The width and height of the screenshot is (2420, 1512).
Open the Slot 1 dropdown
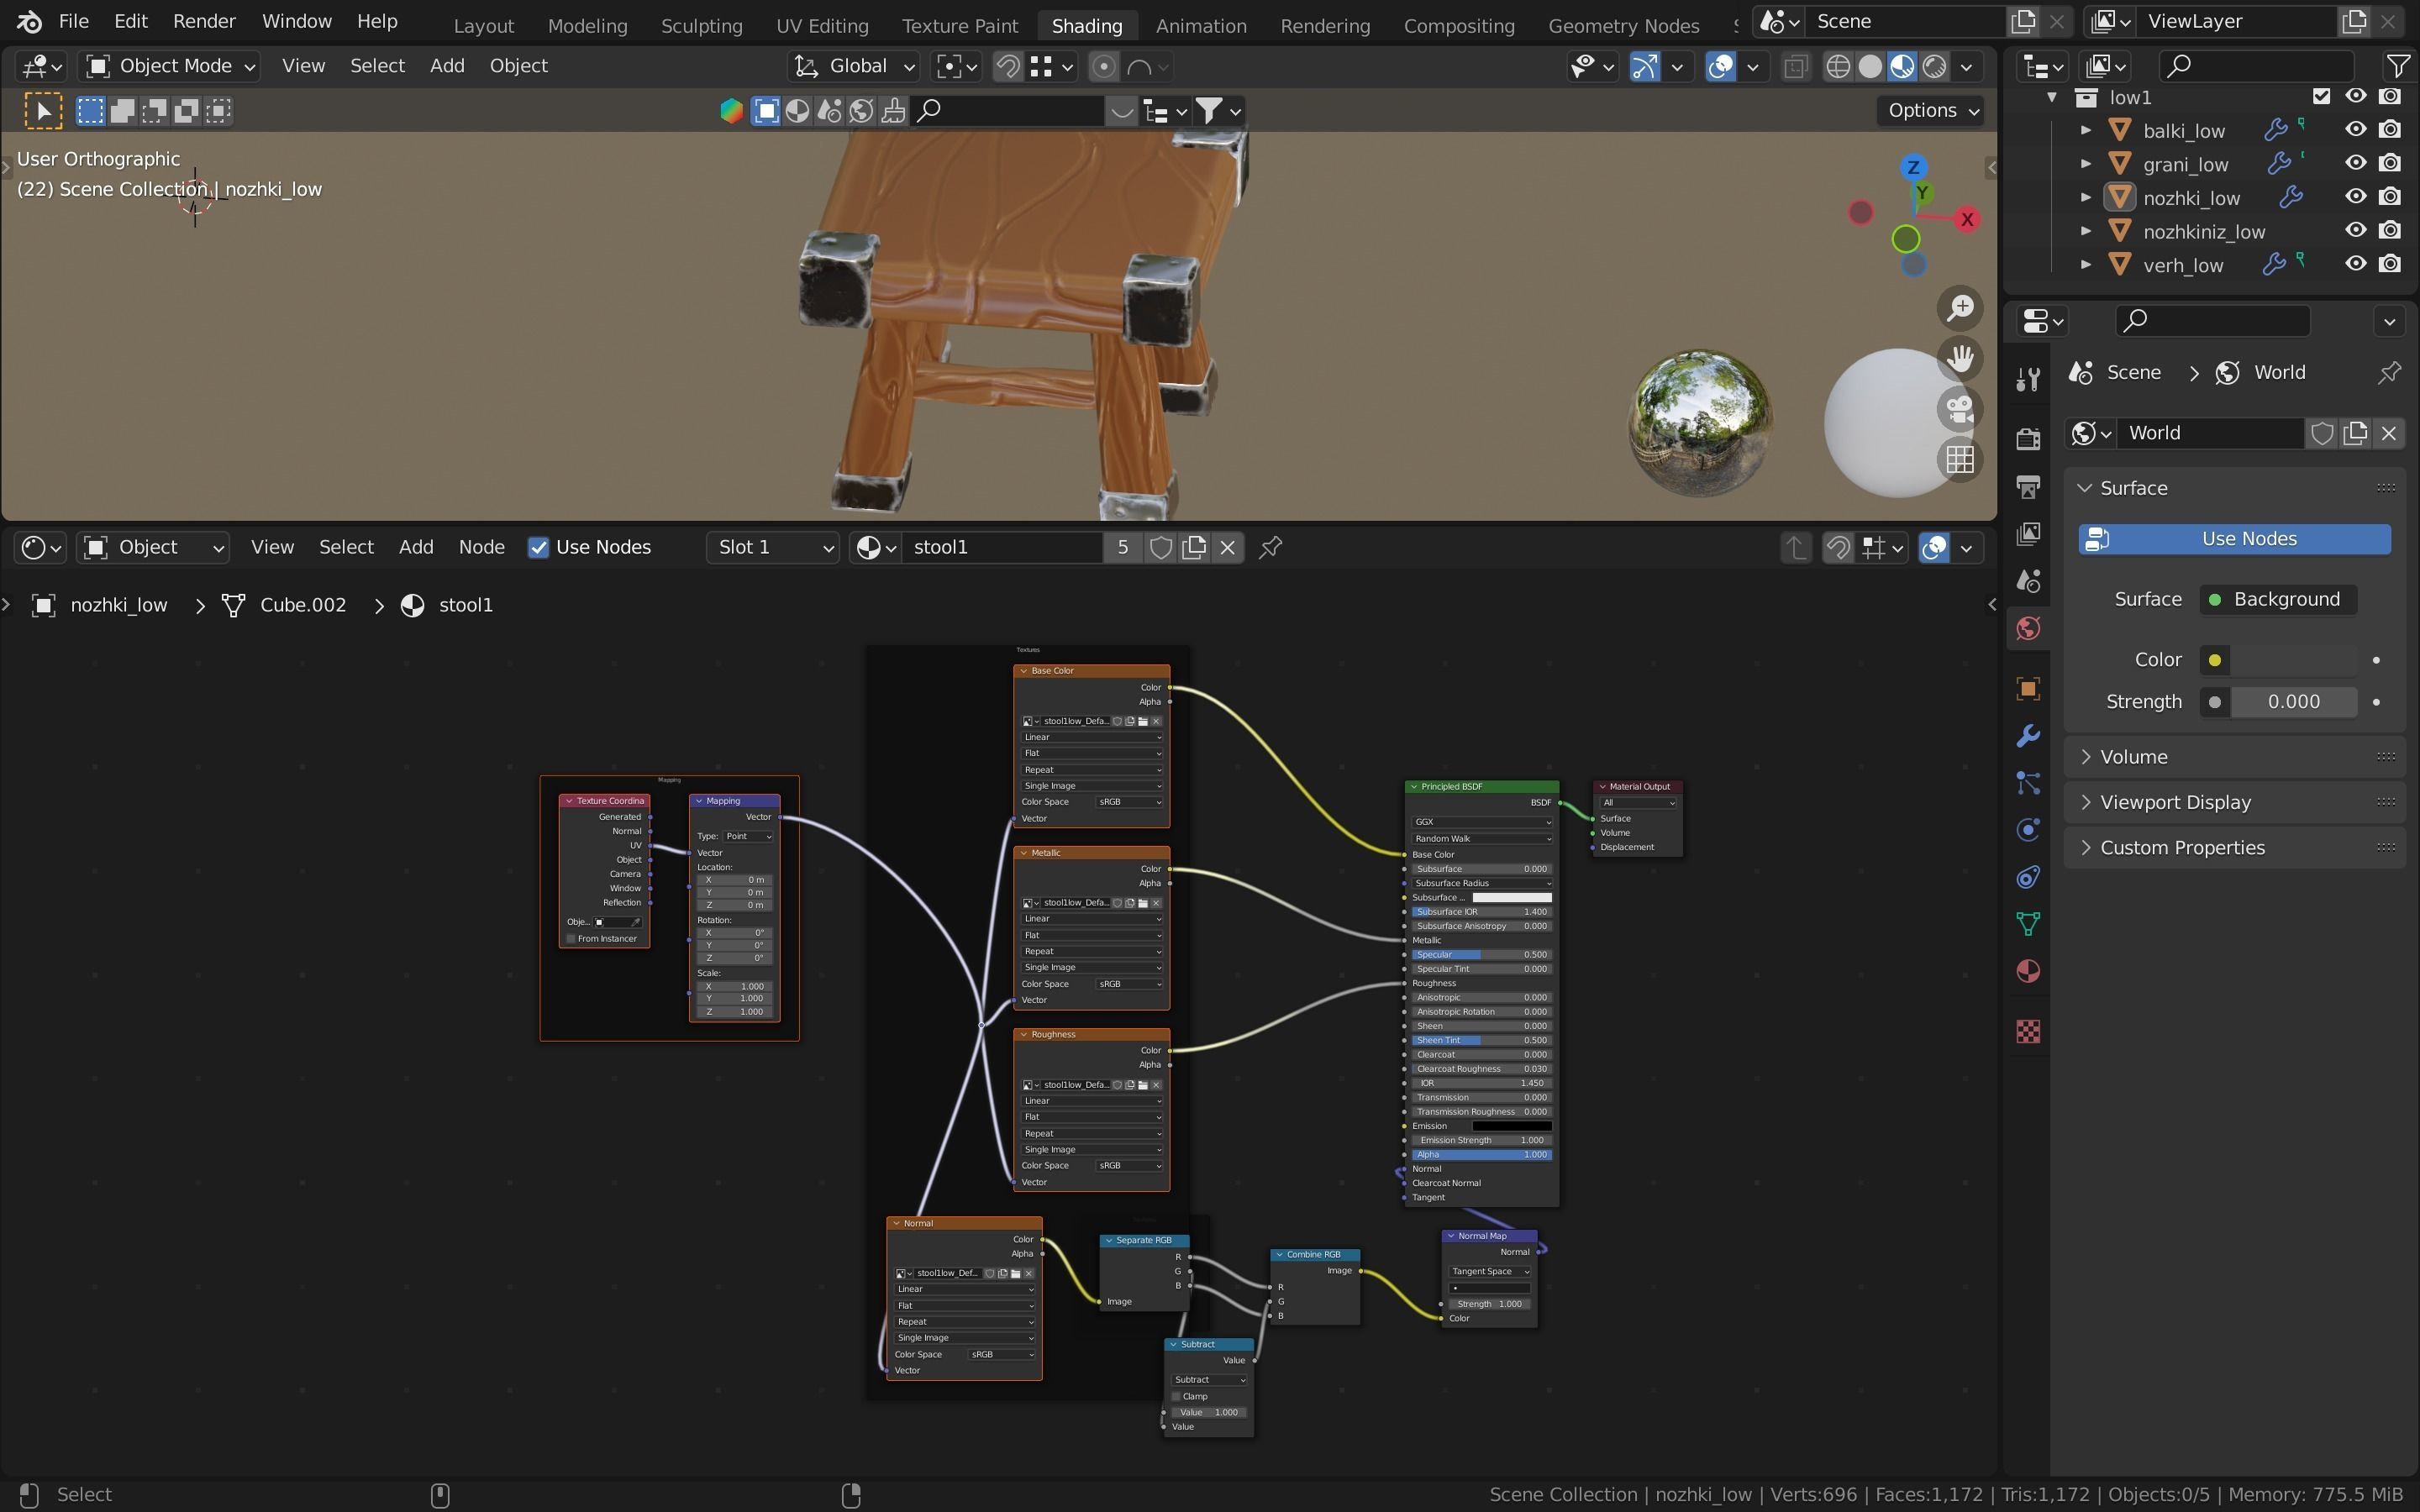(x=772, y=547)
